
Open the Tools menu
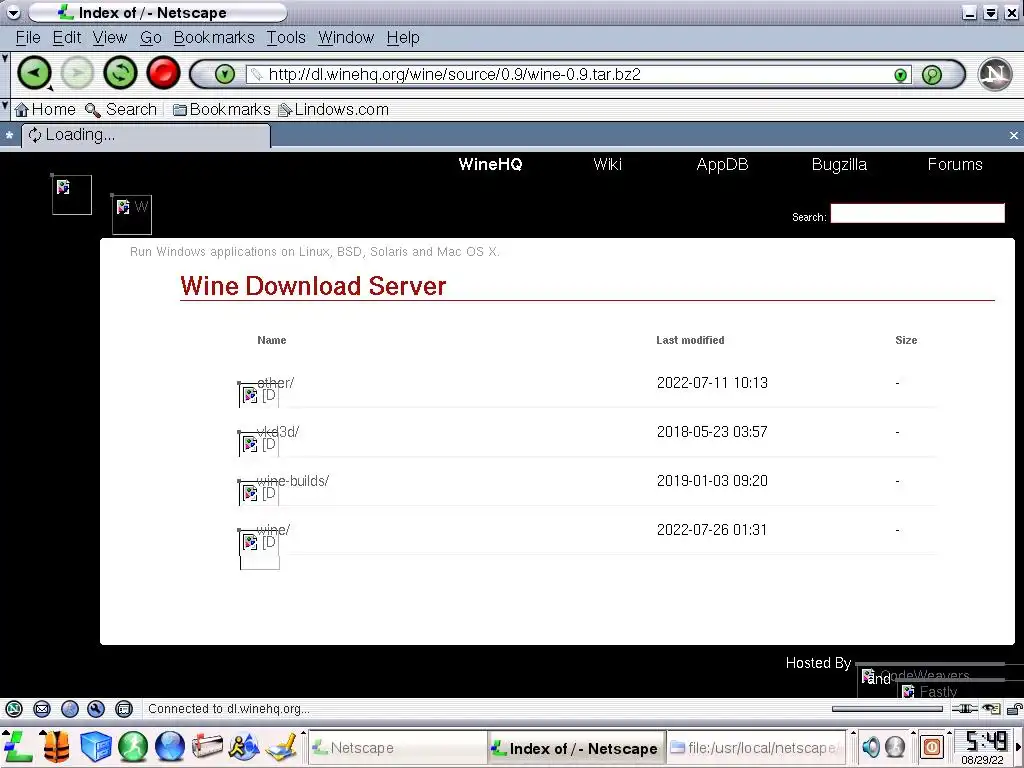coord(286,38)
